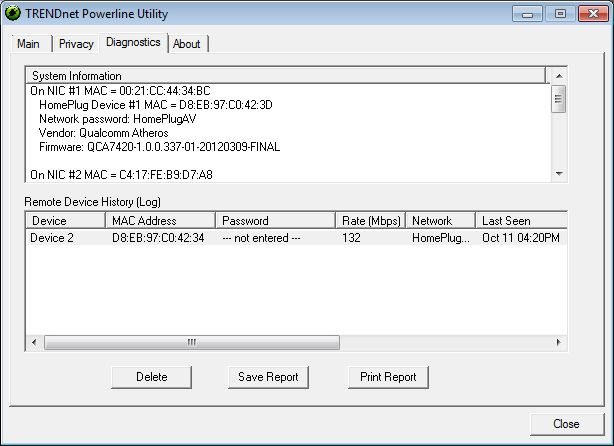The width and height of the screenshot is (614, 446).
Task: Click the '--- not entered ---' password cell
Action: tap(261, 238)
